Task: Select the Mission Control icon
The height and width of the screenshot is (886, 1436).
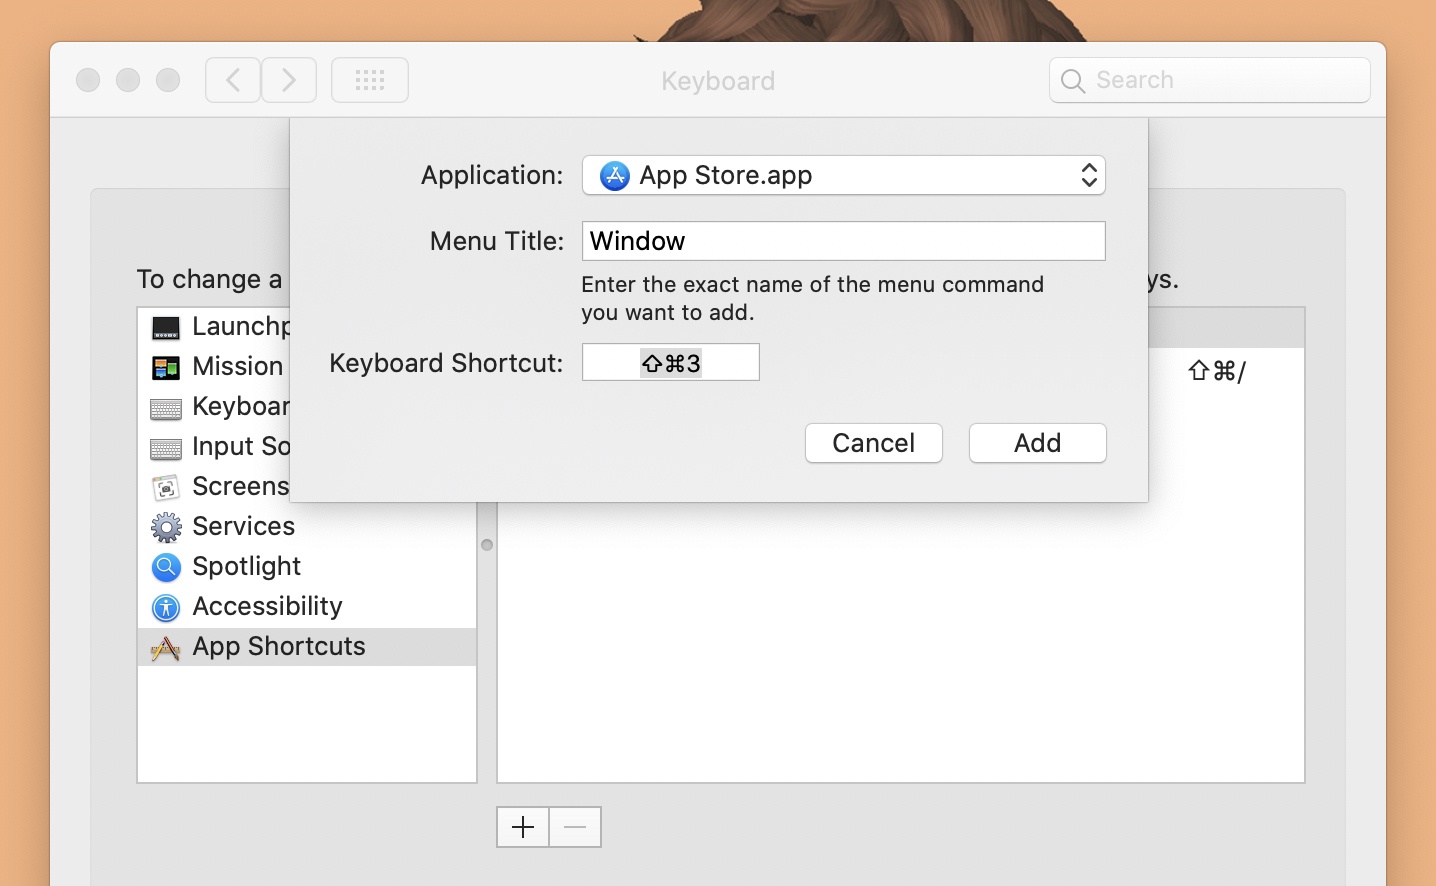Action: tap(166, 367)
